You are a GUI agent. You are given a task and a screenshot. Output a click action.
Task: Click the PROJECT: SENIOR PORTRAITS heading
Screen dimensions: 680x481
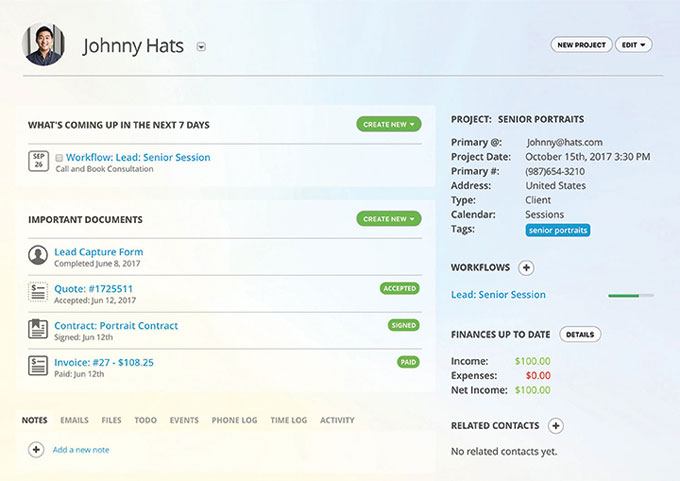[x=517, y=119]
